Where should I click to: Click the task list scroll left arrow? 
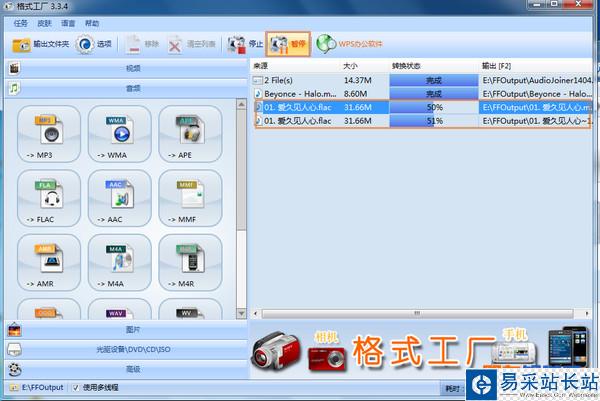(256, 313)
